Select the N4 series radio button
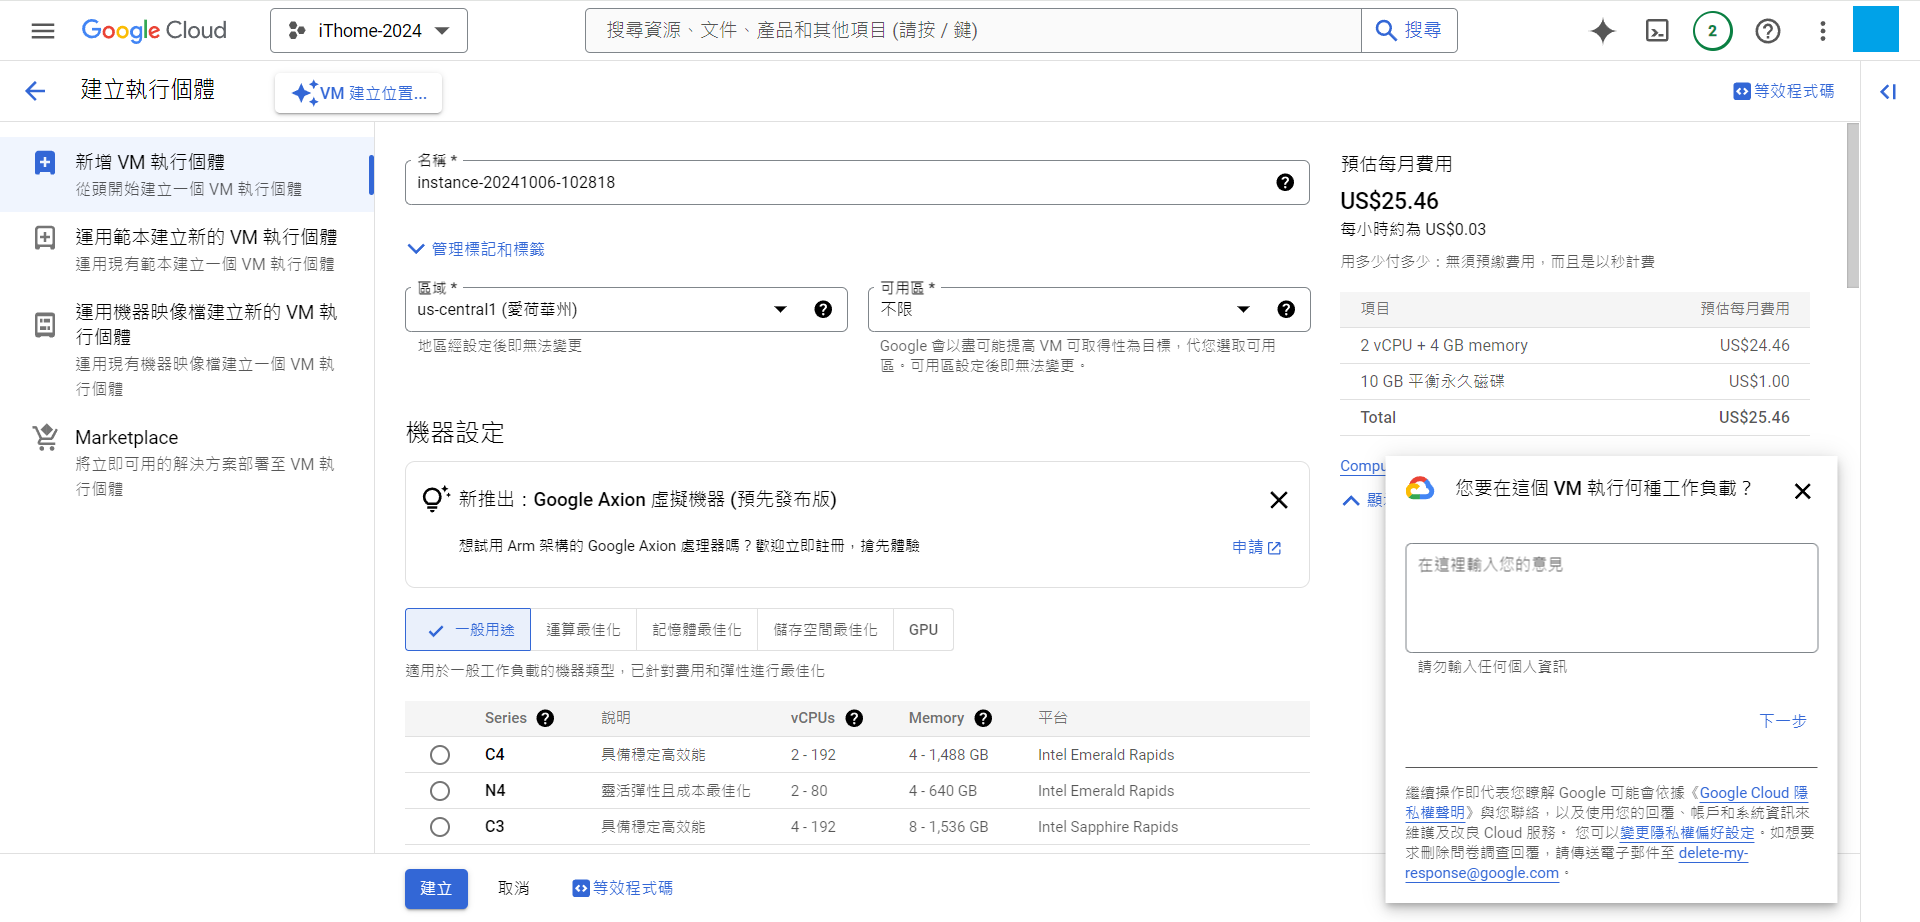 pos(440,791)
